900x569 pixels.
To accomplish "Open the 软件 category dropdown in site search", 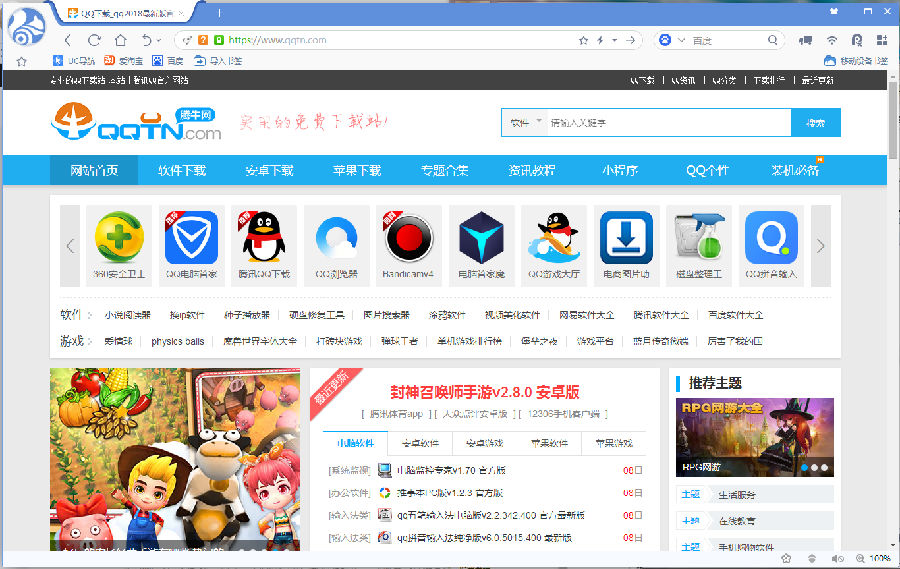I will 525,122.
